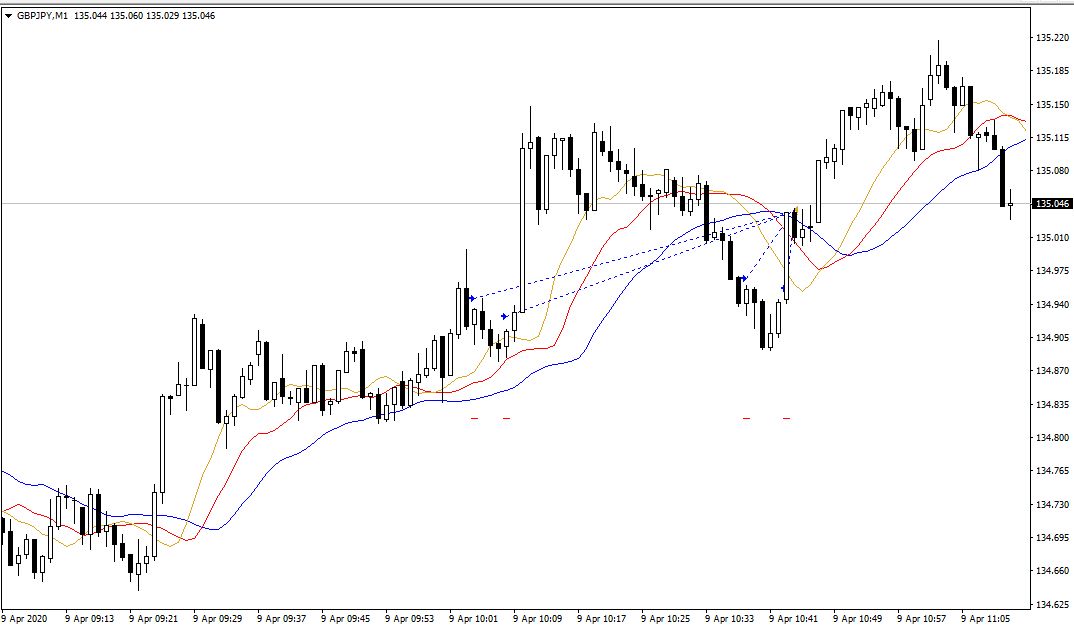Click the 134.905 price axis label
Image resolution: width=1074 pixels, height=626 pixels.
[1053, 338]
